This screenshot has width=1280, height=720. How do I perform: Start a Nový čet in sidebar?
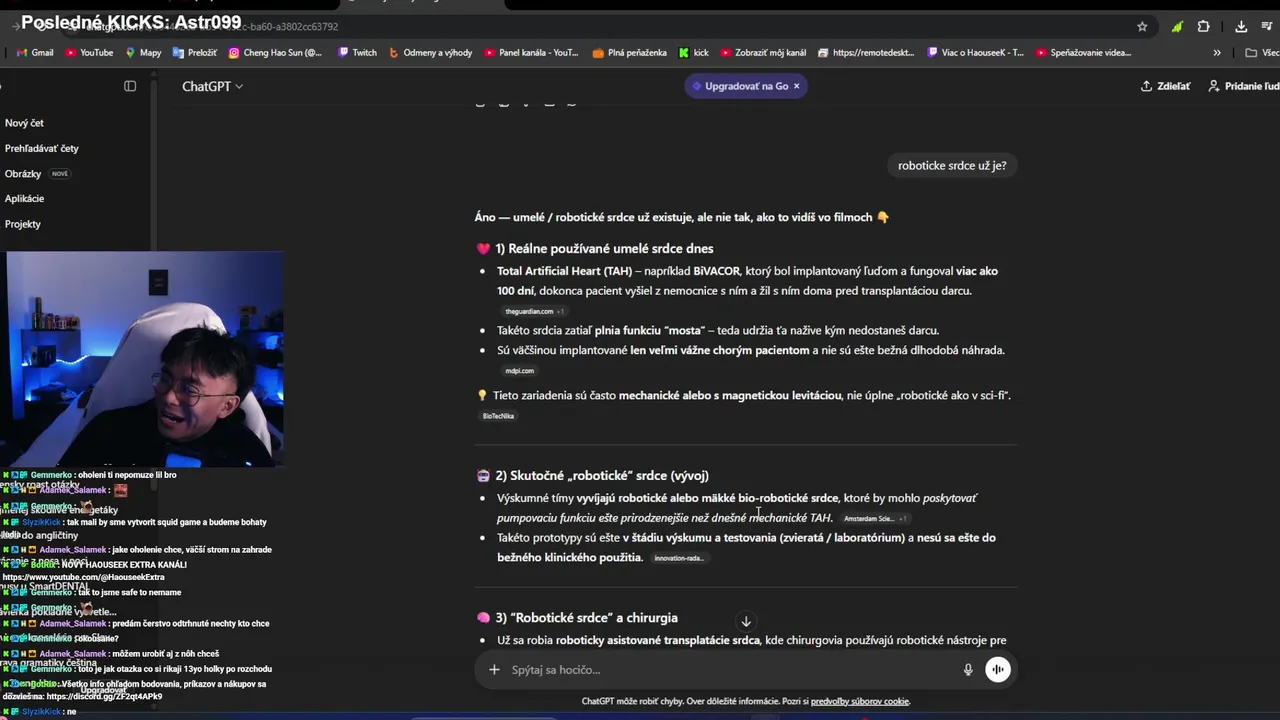coord(24,123)
